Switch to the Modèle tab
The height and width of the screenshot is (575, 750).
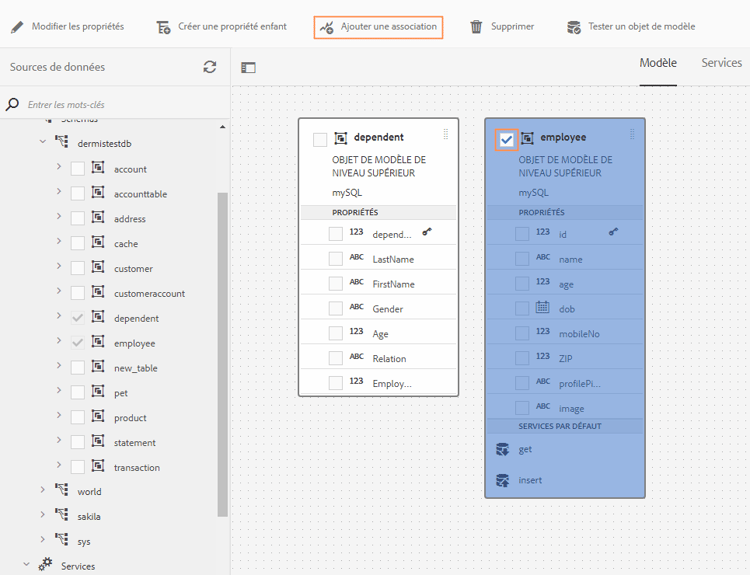[658, 63]
